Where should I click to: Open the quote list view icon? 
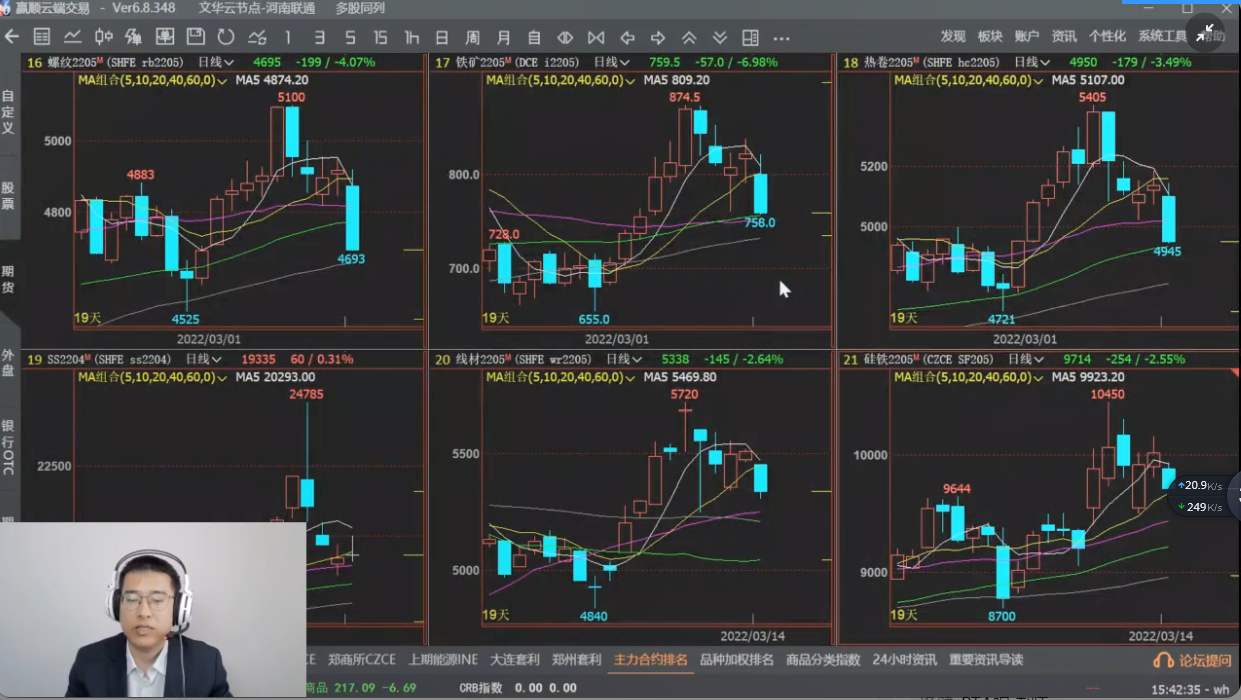[42, 37]
